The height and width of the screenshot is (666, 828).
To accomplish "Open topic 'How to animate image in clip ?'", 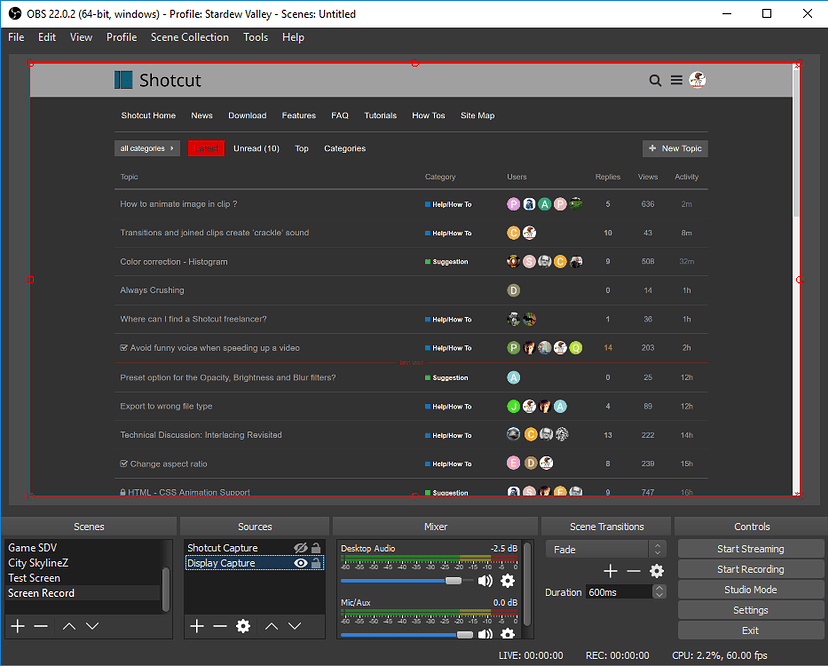I will (x=178, y=204).
